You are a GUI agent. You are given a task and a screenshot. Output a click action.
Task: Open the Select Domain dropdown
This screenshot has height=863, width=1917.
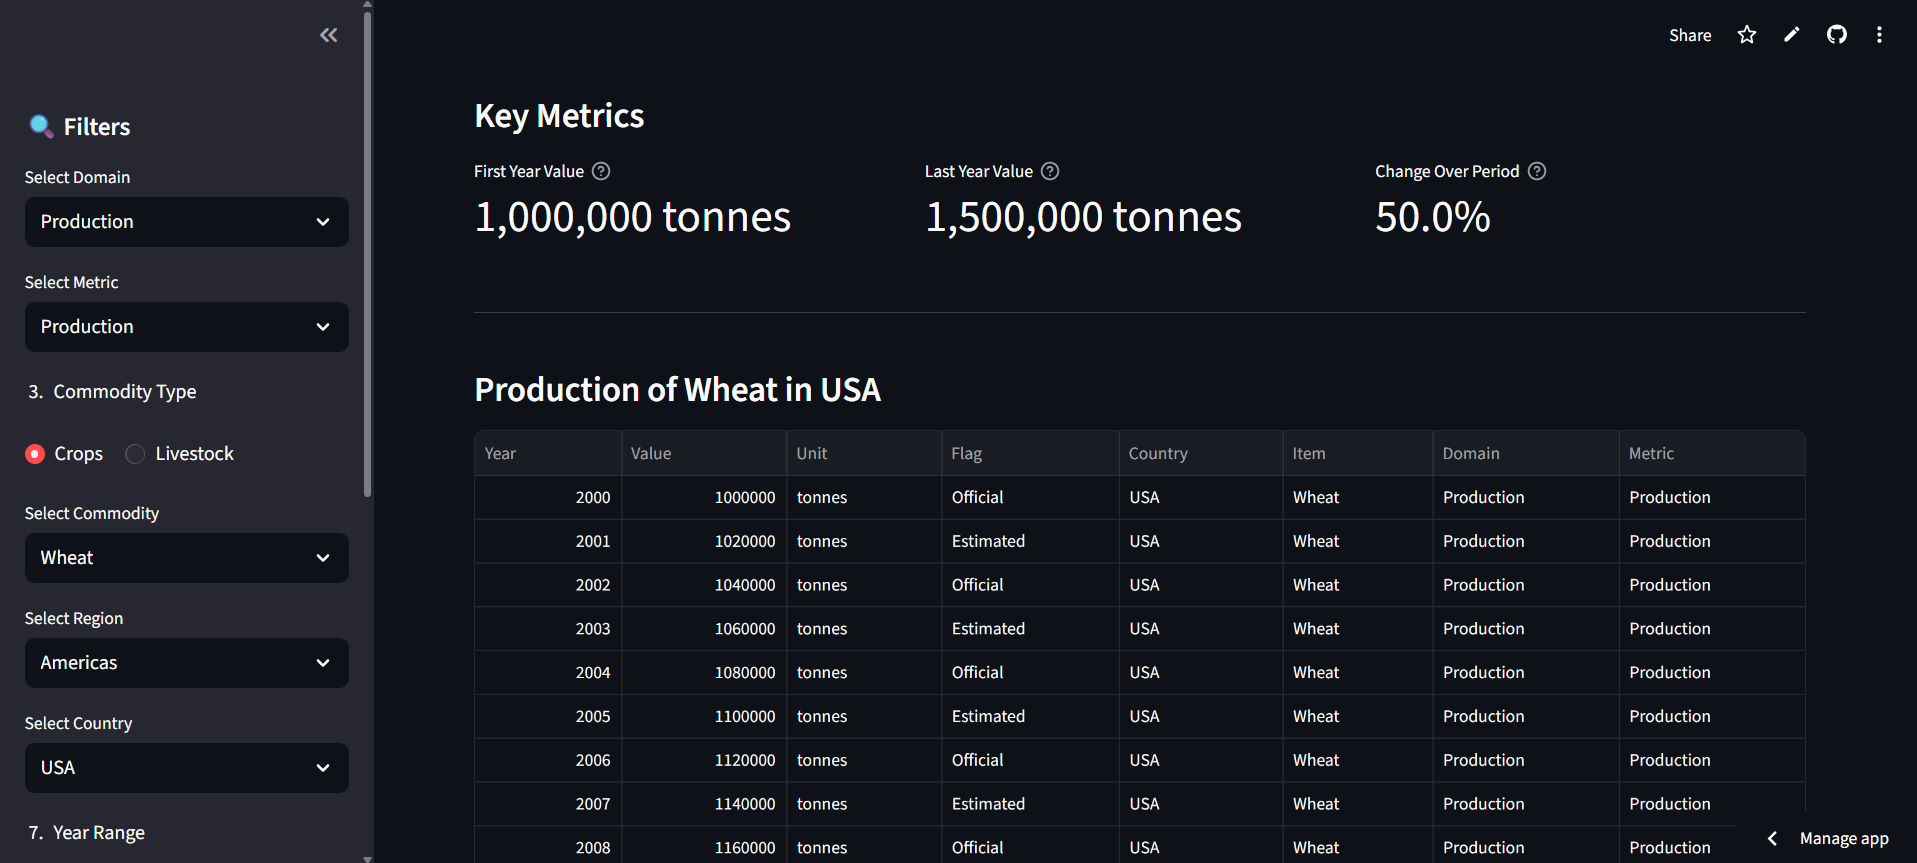[x=187, y=222]
